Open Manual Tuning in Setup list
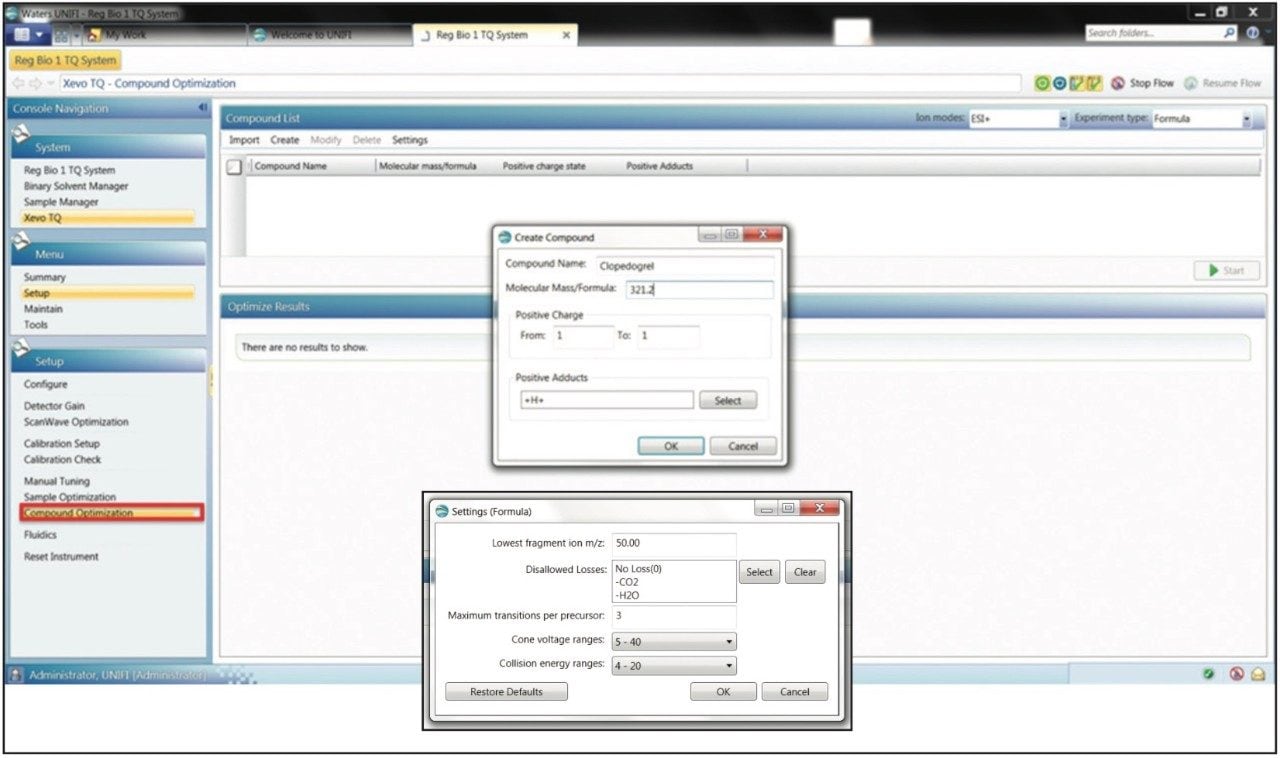 point(56,481)
